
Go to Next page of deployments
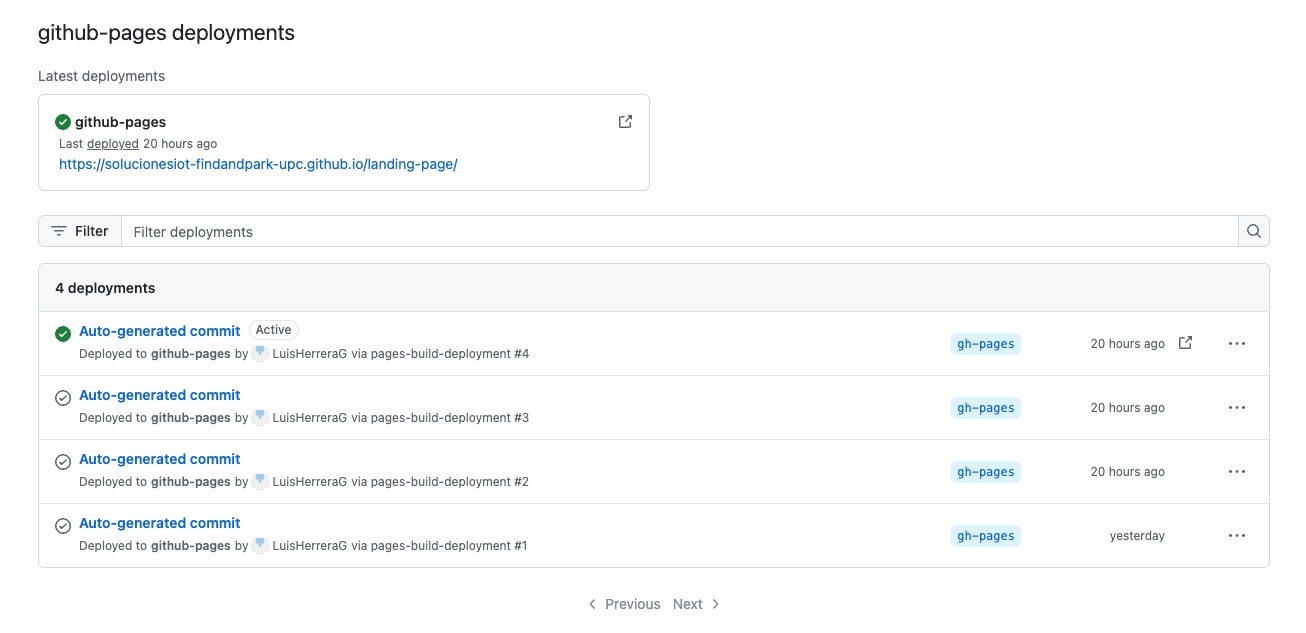pyautogui.click(x=697, y=604)
